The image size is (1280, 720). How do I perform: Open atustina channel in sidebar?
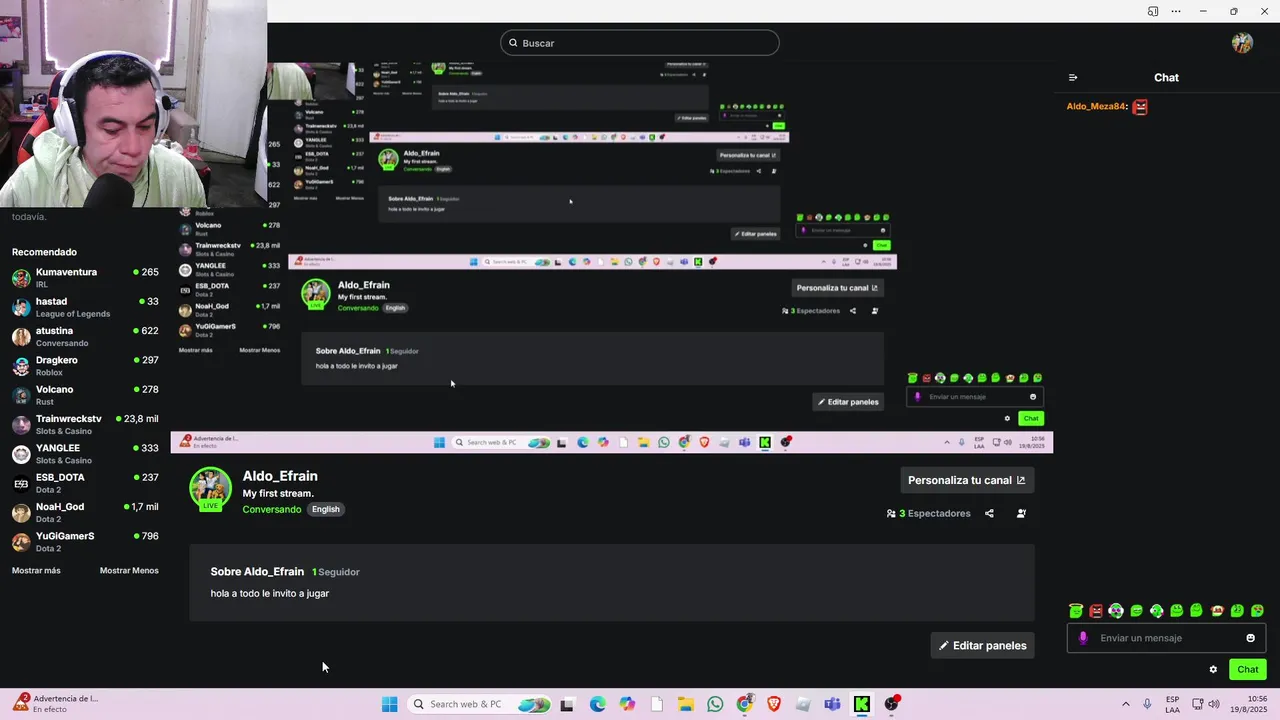[x=85, y=336]
